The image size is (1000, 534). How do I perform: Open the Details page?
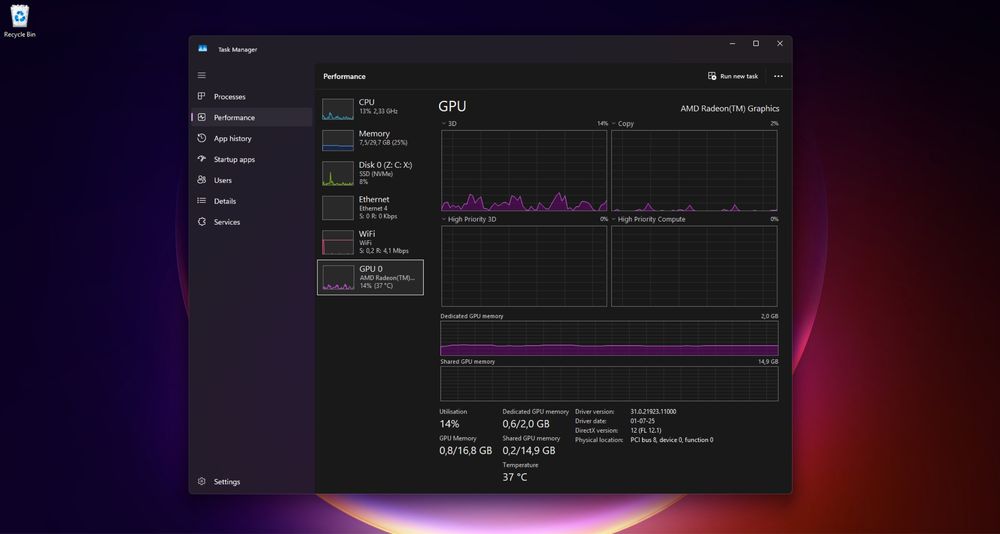[251, 200]
